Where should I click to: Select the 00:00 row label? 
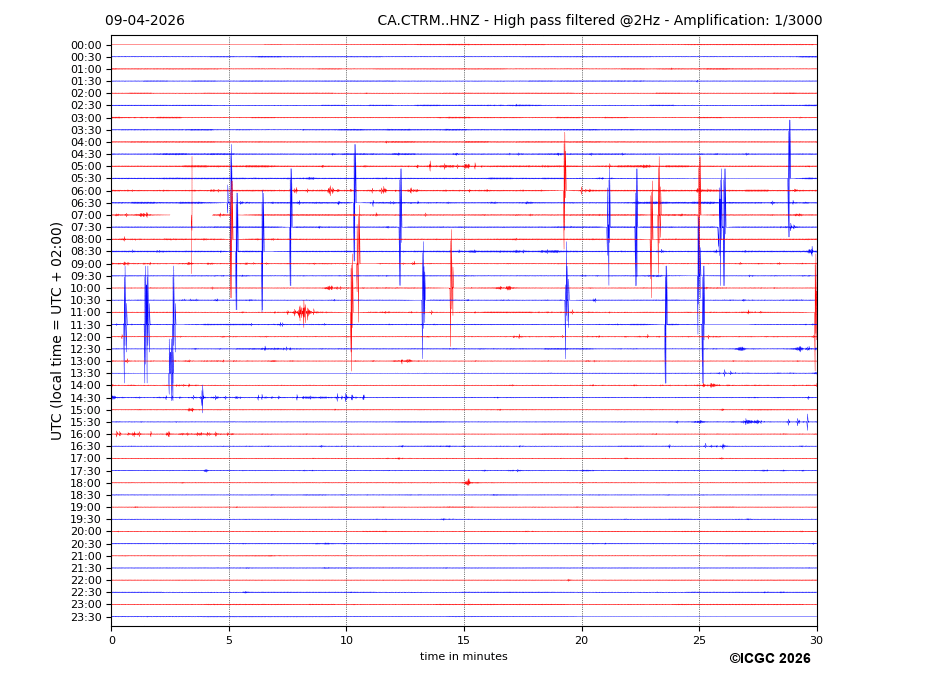tap(86, 45)
